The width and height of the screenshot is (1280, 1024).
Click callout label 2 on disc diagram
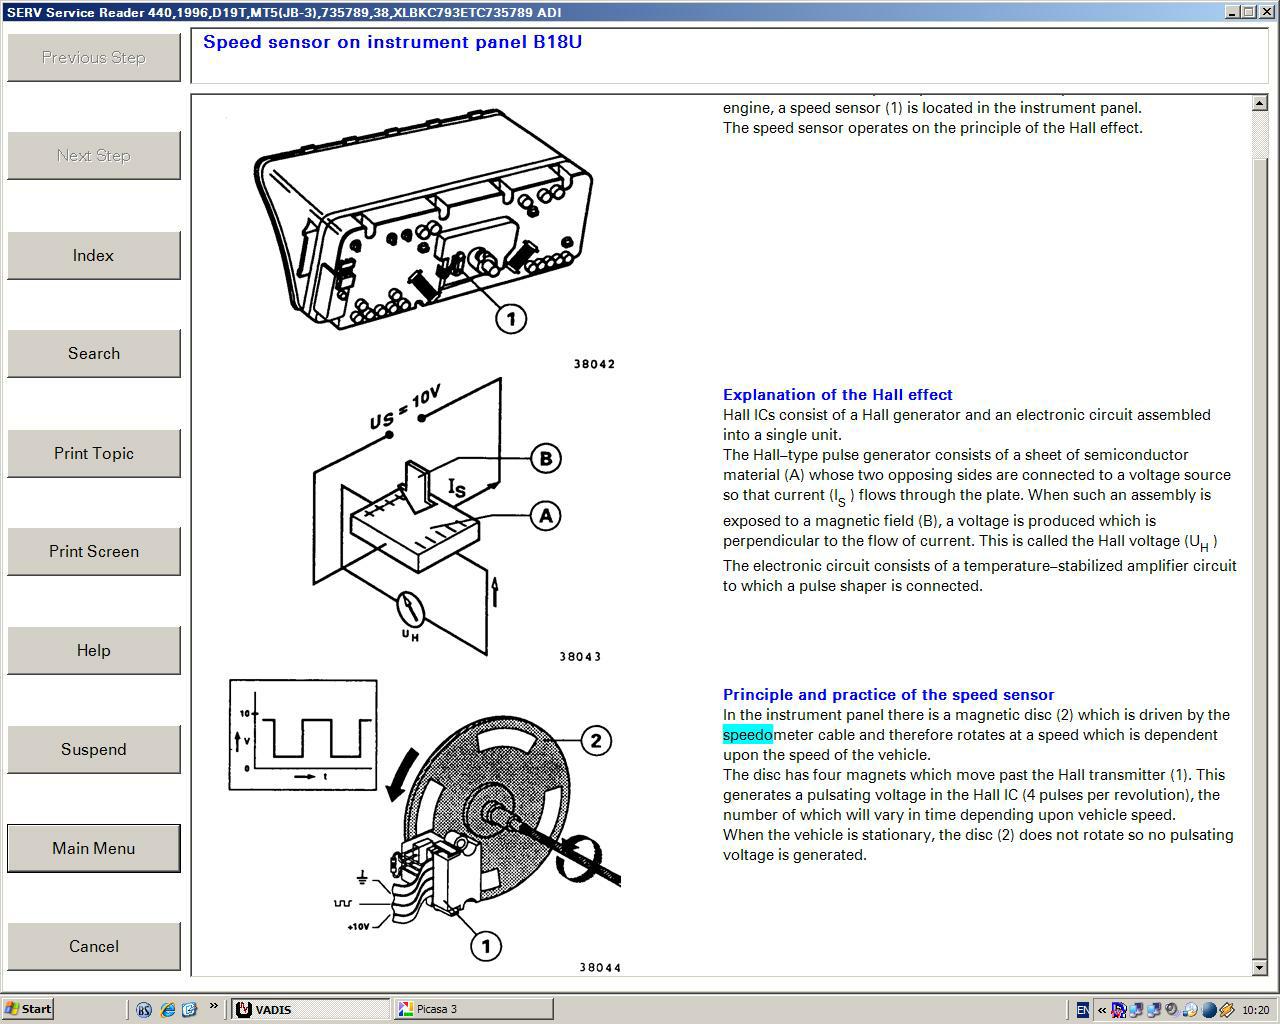click(596, 741)
